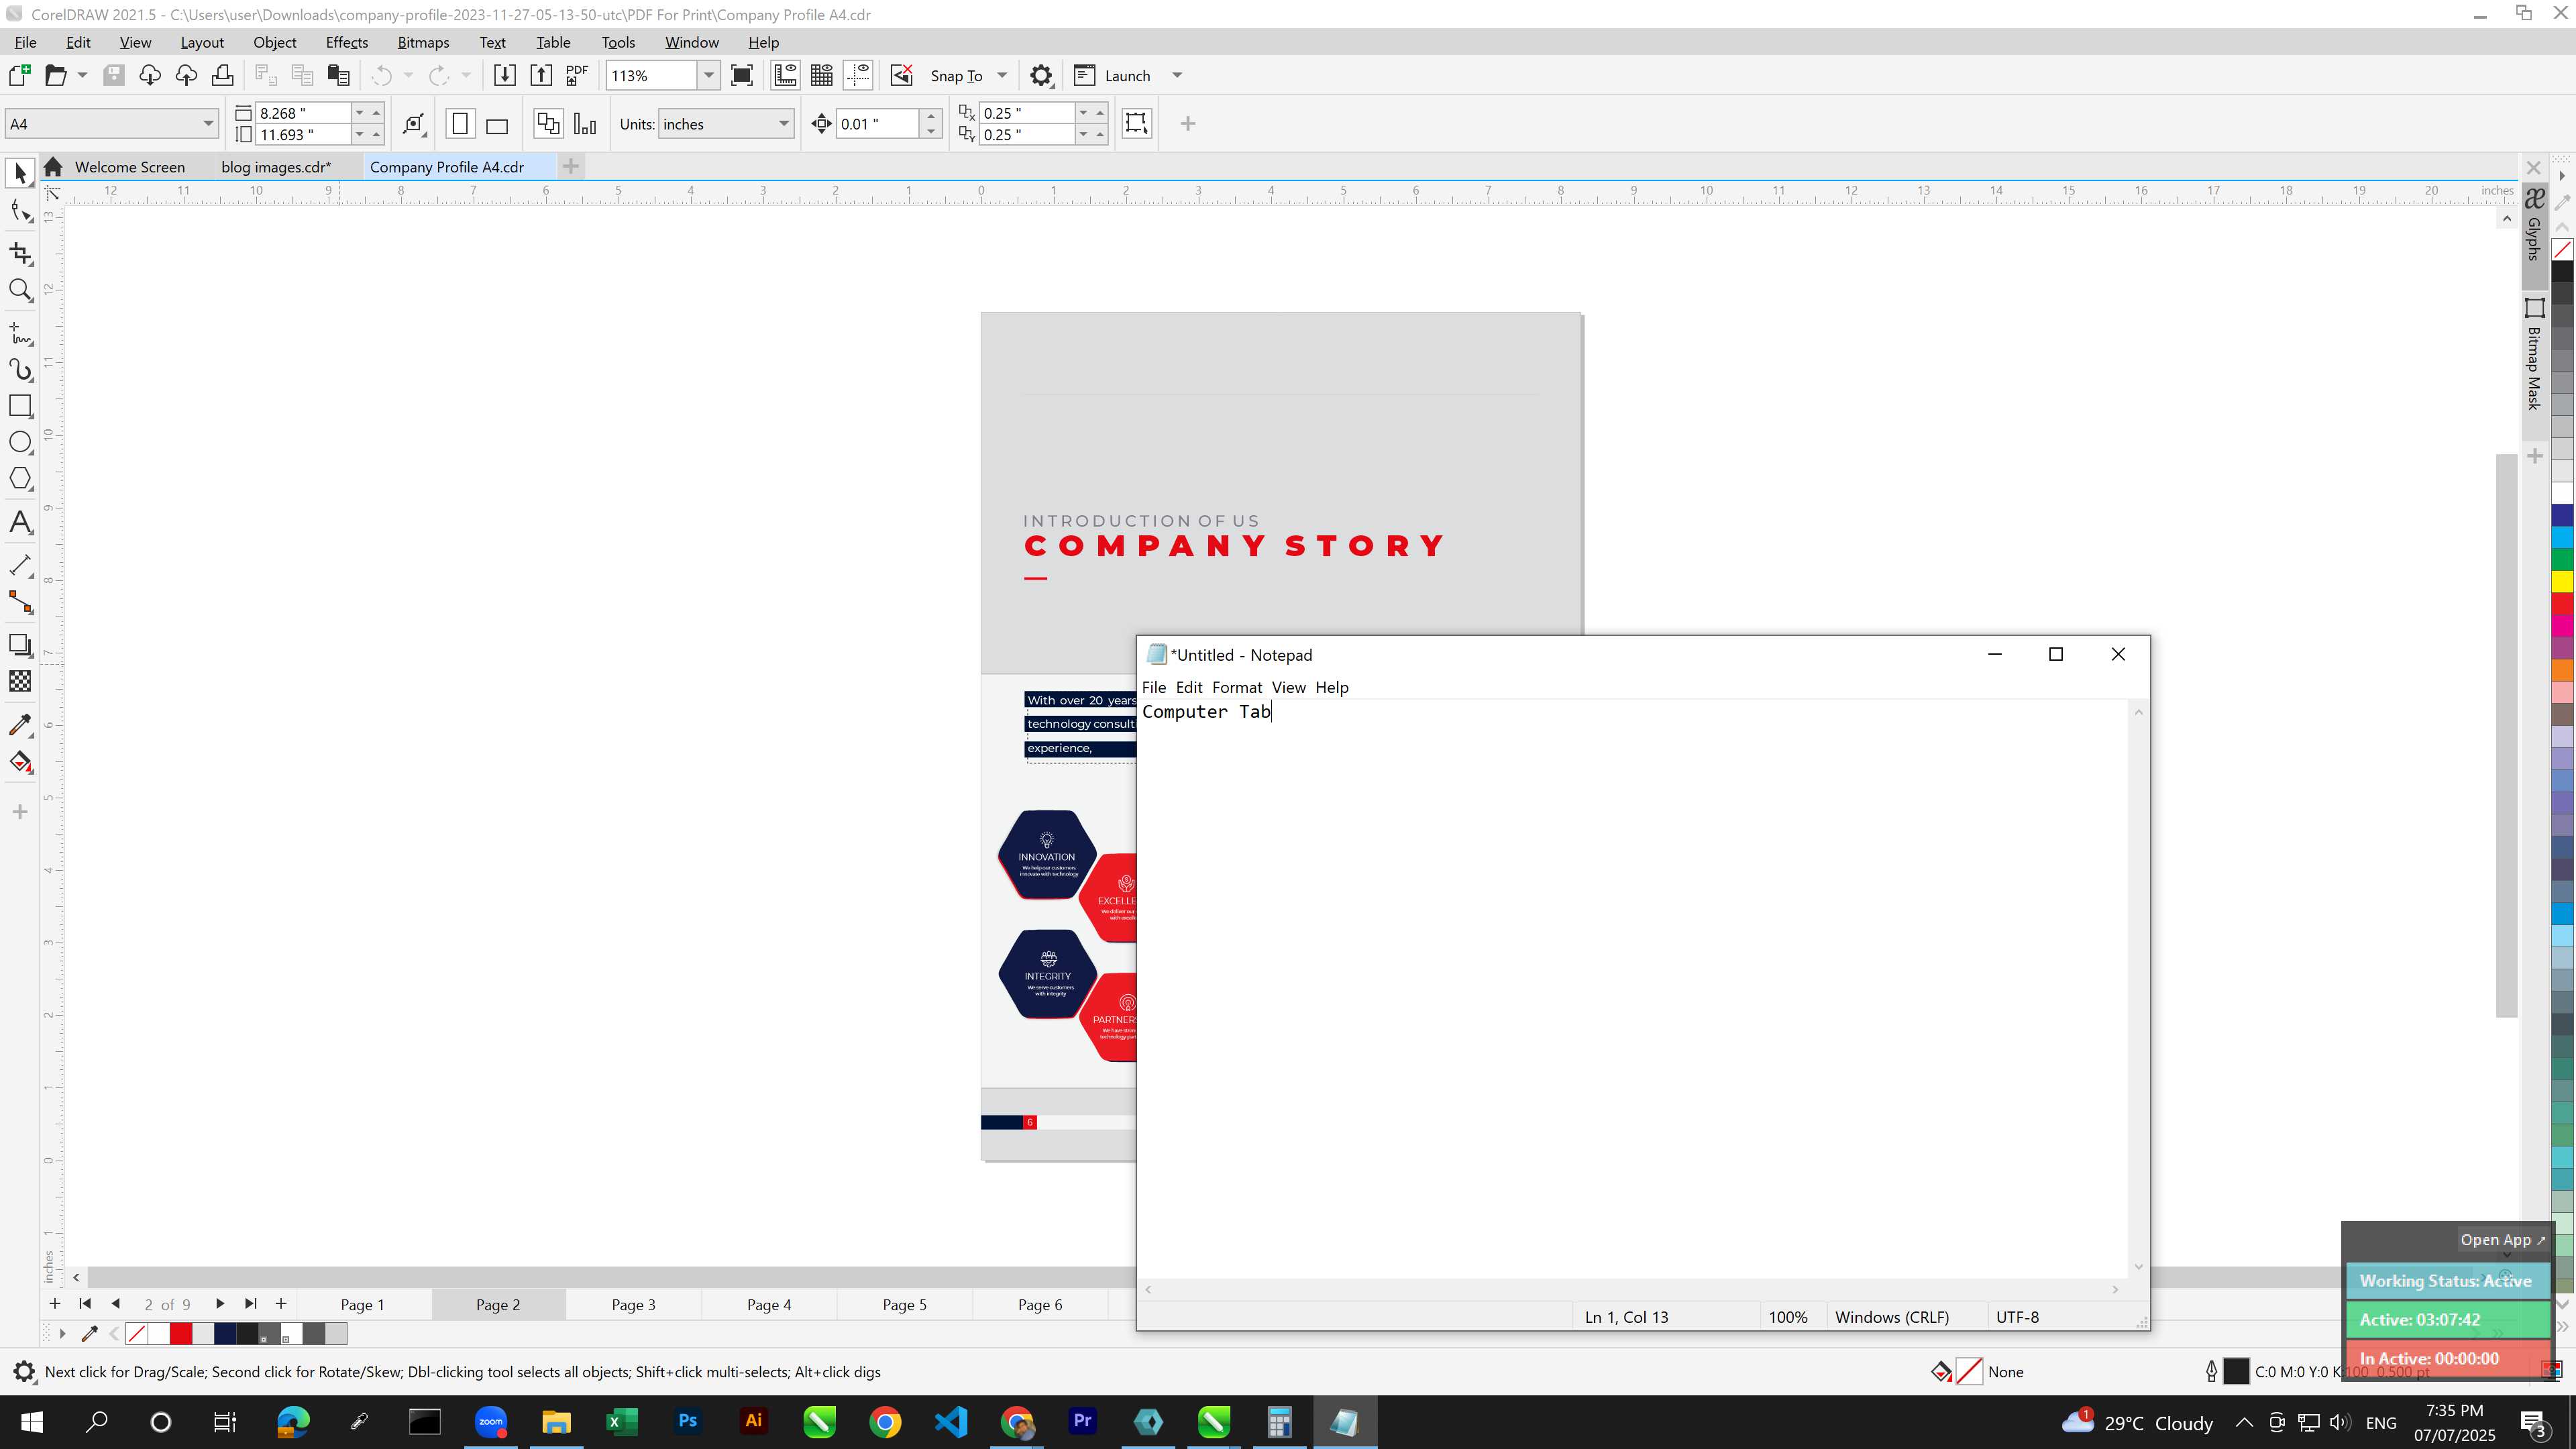This screenshot has height=1449, width=2576.
Task: Select the Drop Shadow tool
Action: 20,645
